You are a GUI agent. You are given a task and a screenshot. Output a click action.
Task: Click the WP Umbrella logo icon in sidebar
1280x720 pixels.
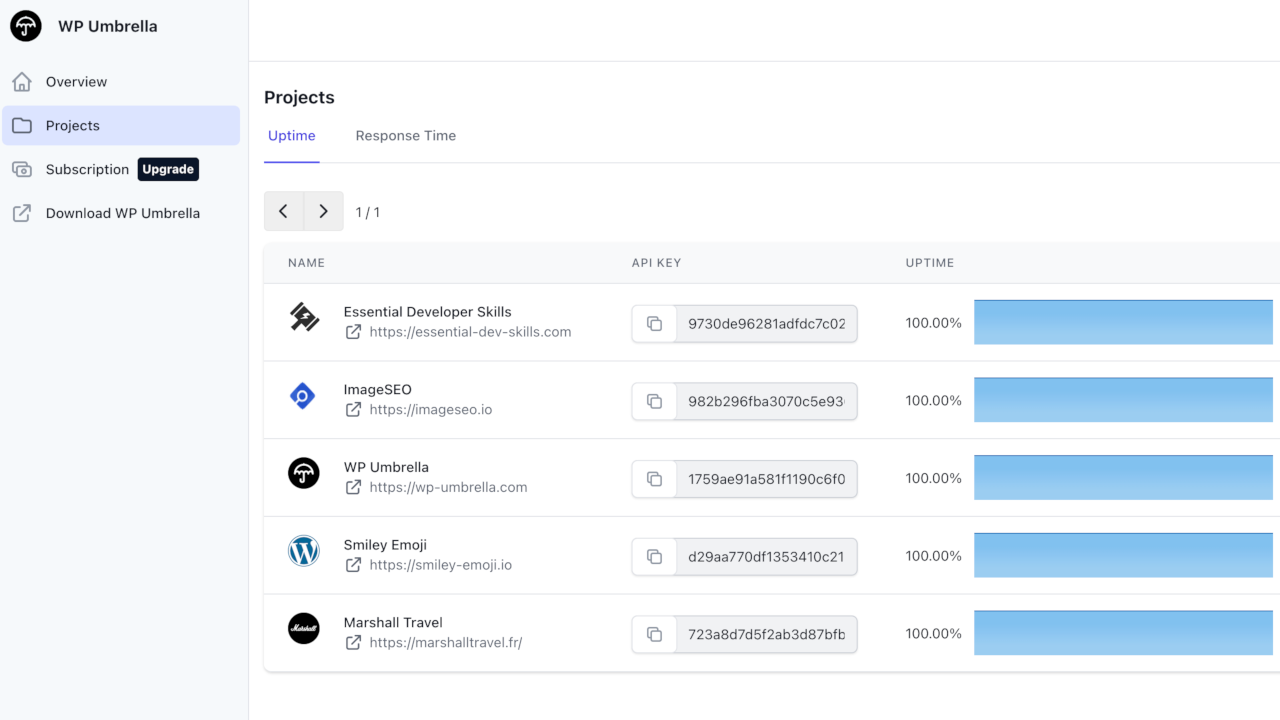[x=26, y=26]
